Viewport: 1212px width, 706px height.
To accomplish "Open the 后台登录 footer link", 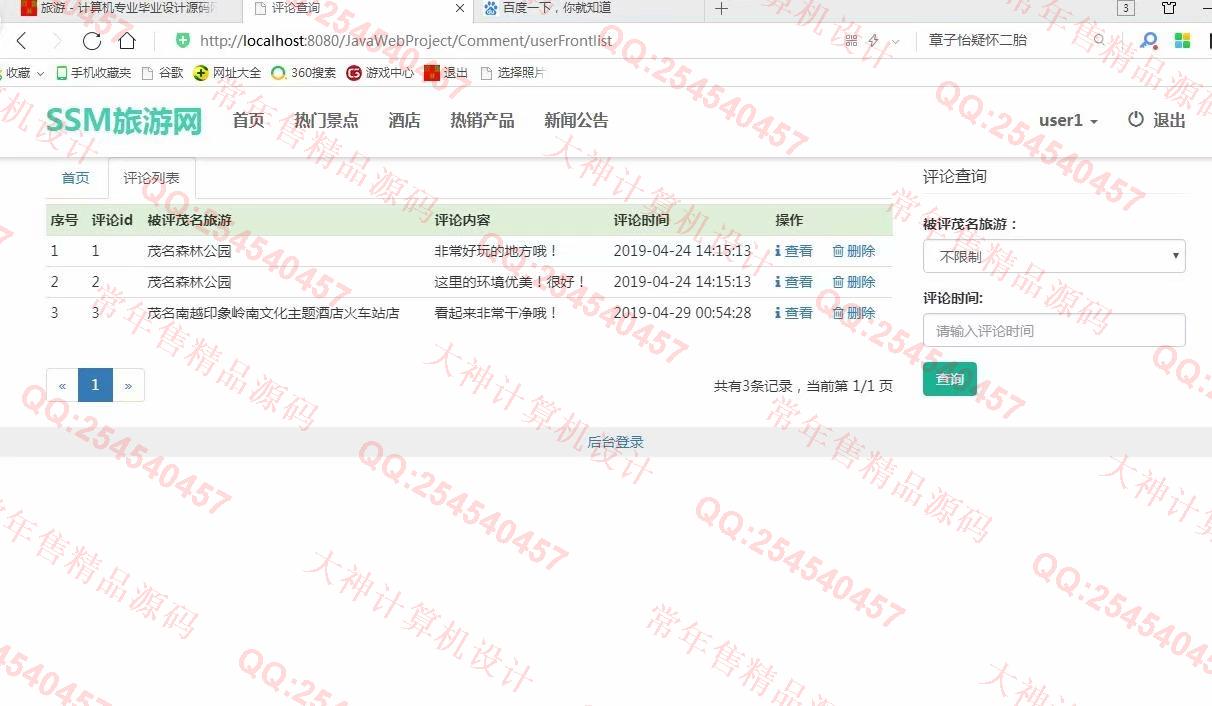I will (615, 442).
